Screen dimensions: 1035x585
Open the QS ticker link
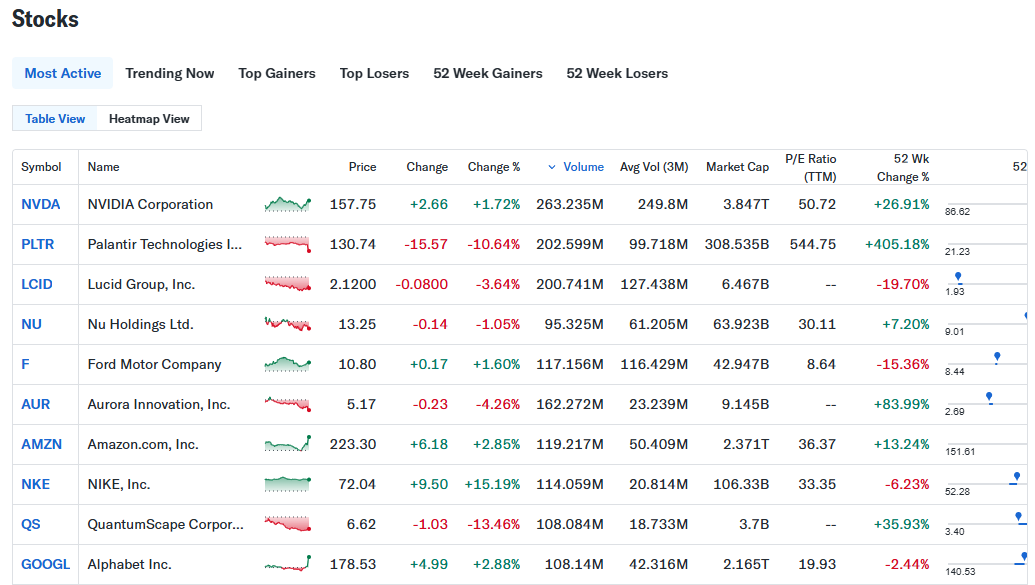(x=30, y=524)
